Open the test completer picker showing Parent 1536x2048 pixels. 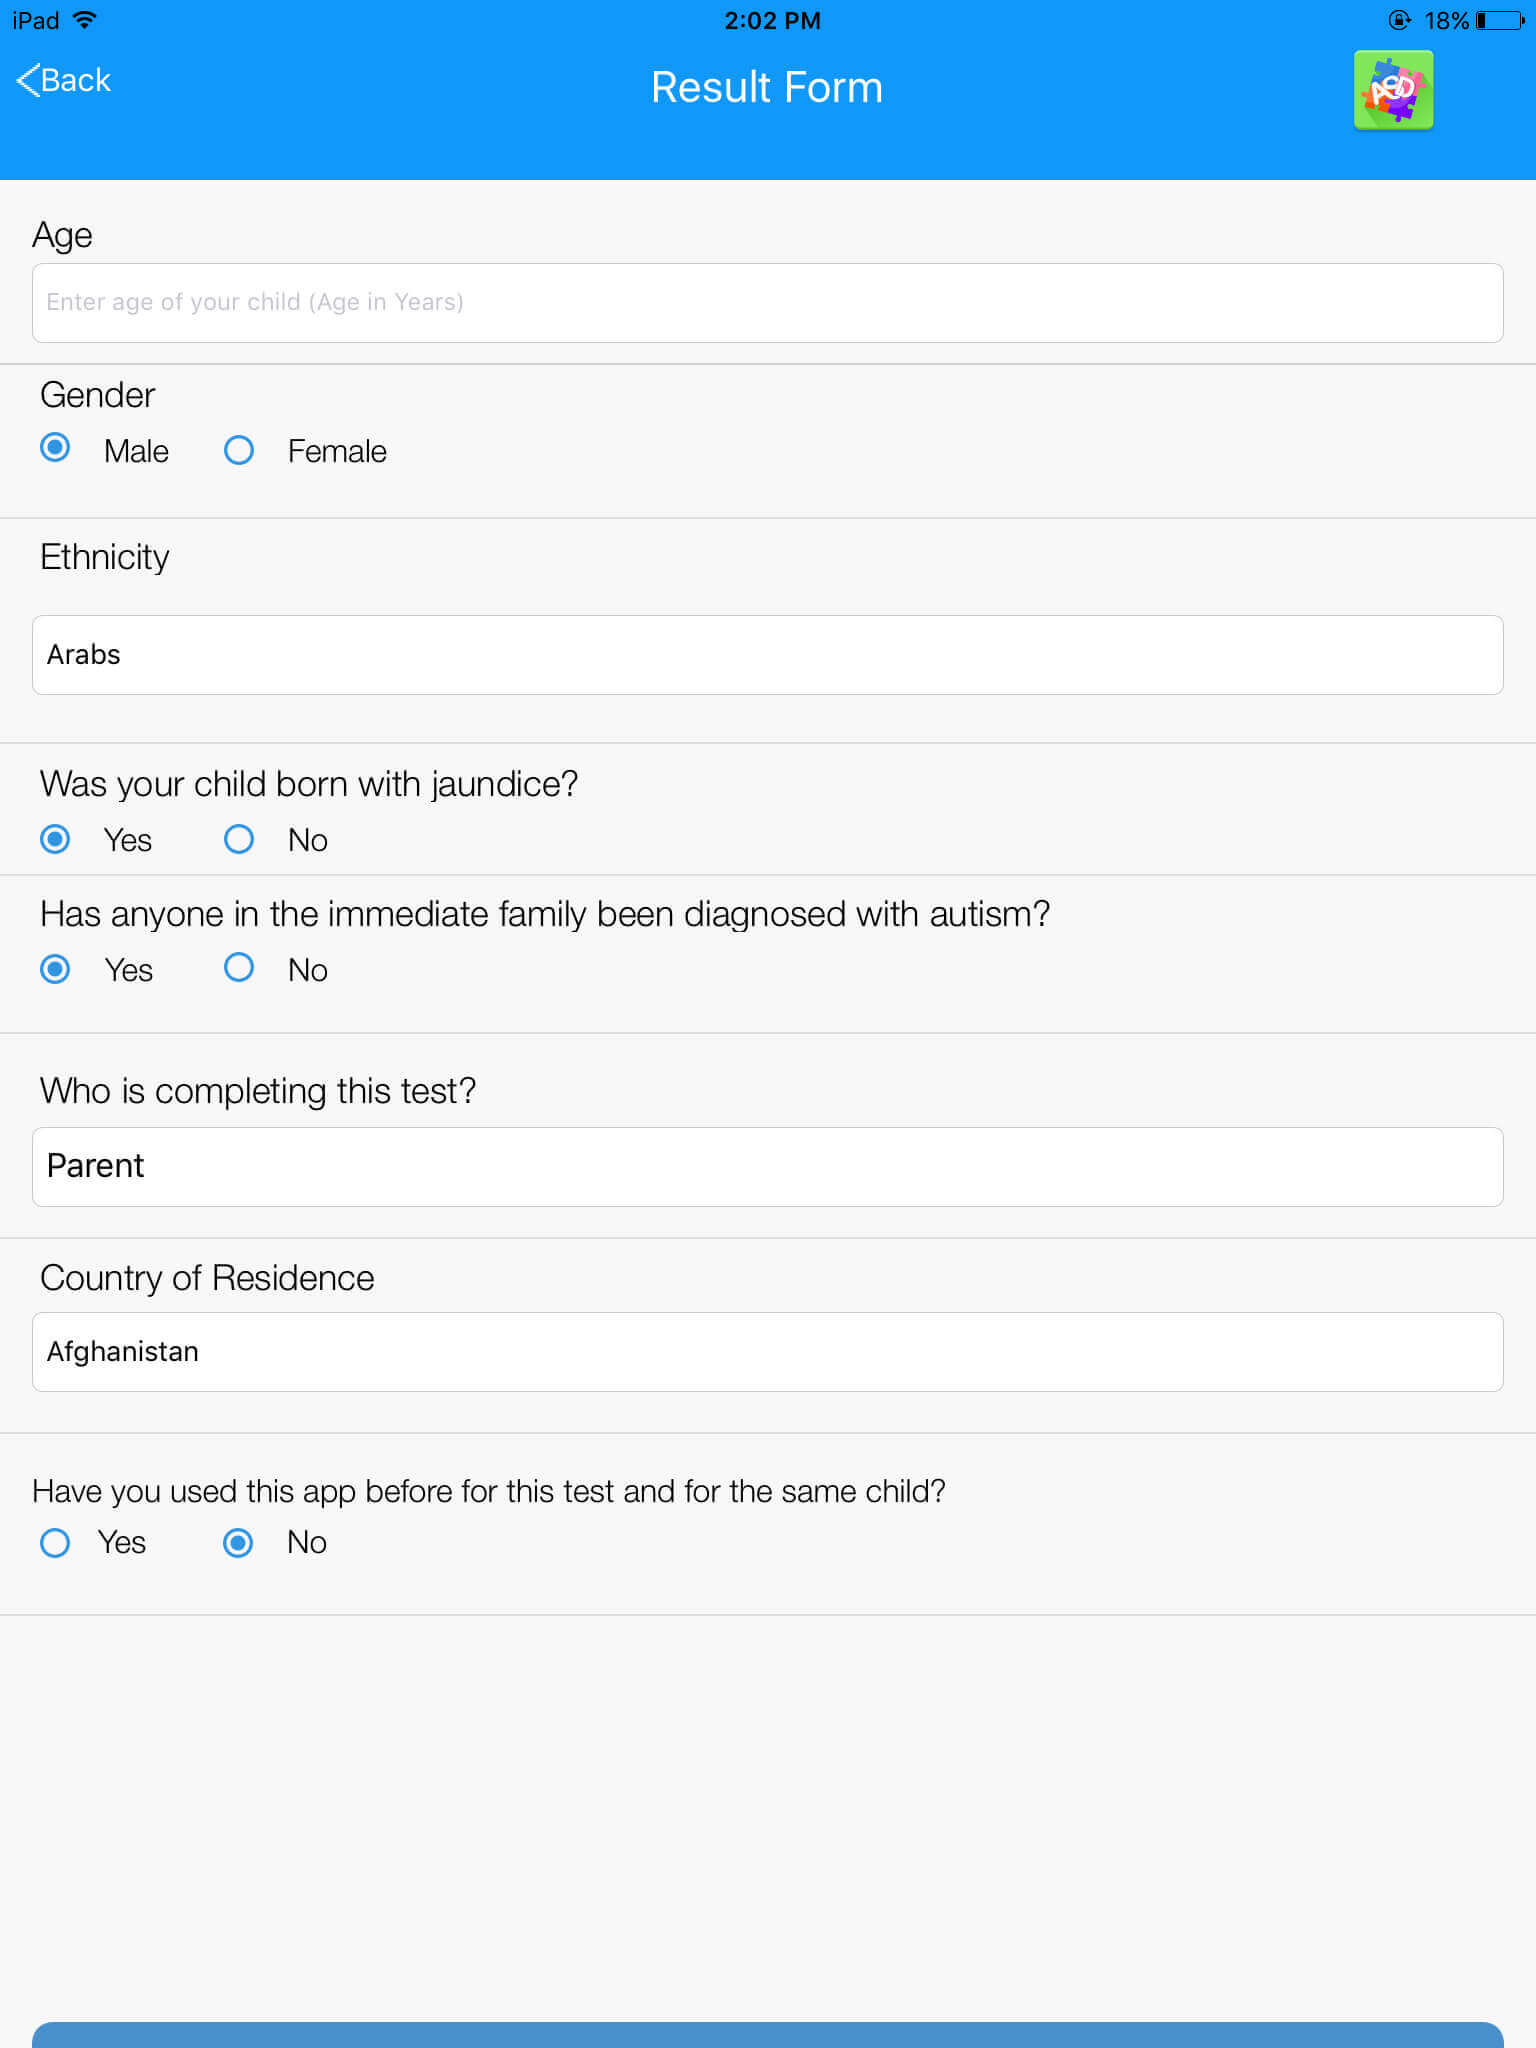pos(768,1167)
